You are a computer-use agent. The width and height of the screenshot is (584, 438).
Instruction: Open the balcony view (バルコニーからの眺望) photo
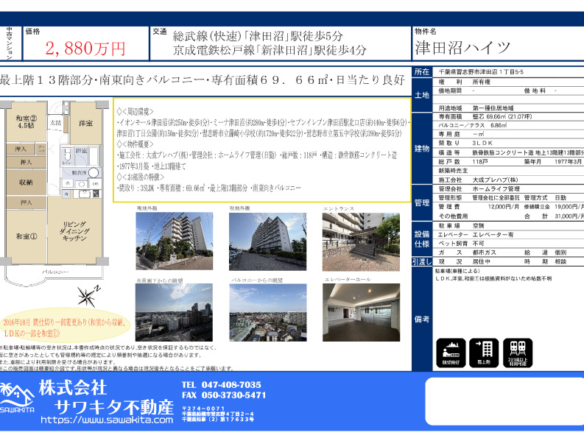(268, 312)
